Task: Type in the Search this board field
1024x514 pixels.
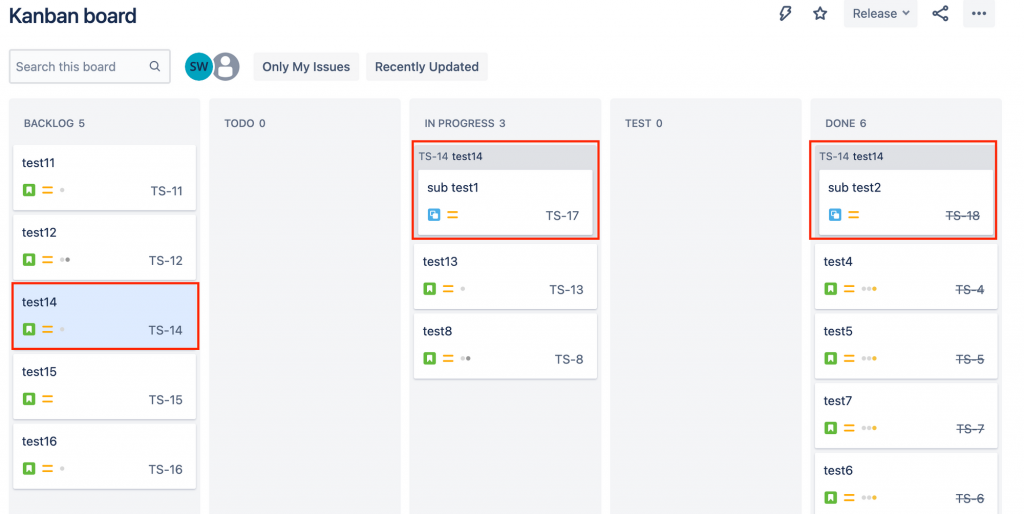Action: (x=78, y=67)
